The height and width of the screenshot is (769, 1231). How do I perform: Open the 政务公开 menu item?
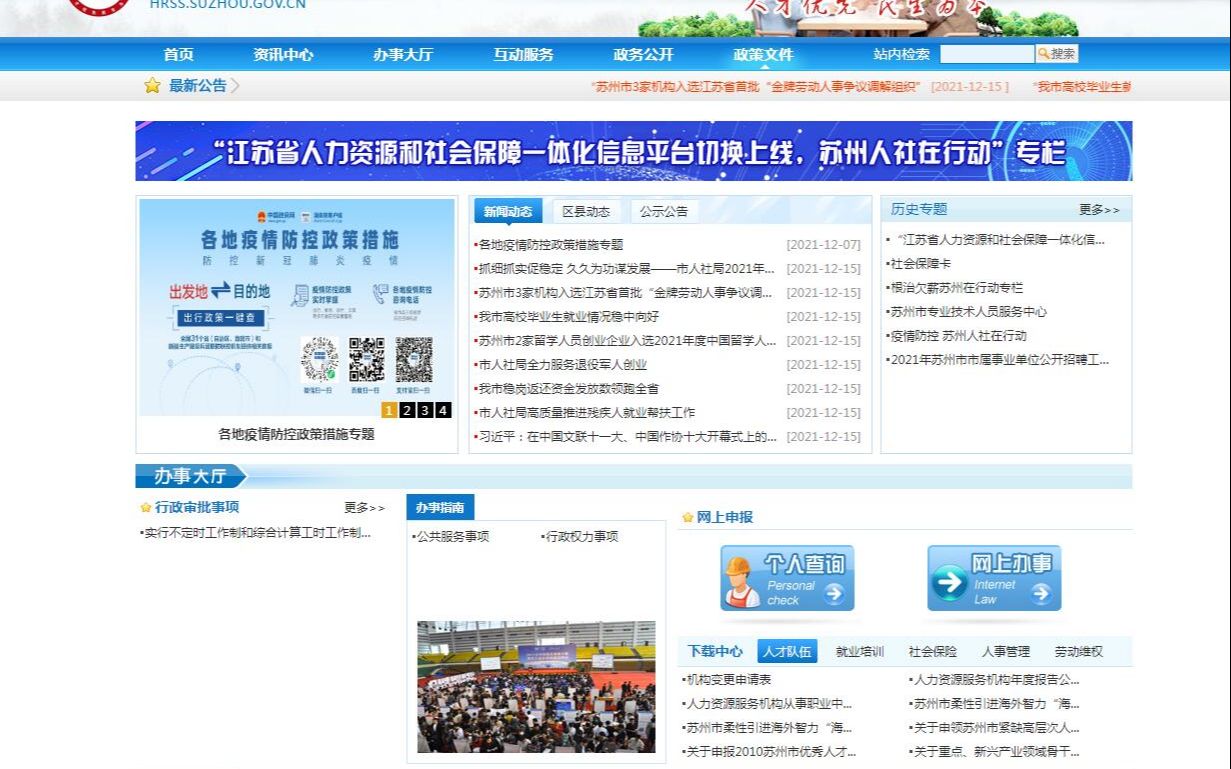click(646, 55)
